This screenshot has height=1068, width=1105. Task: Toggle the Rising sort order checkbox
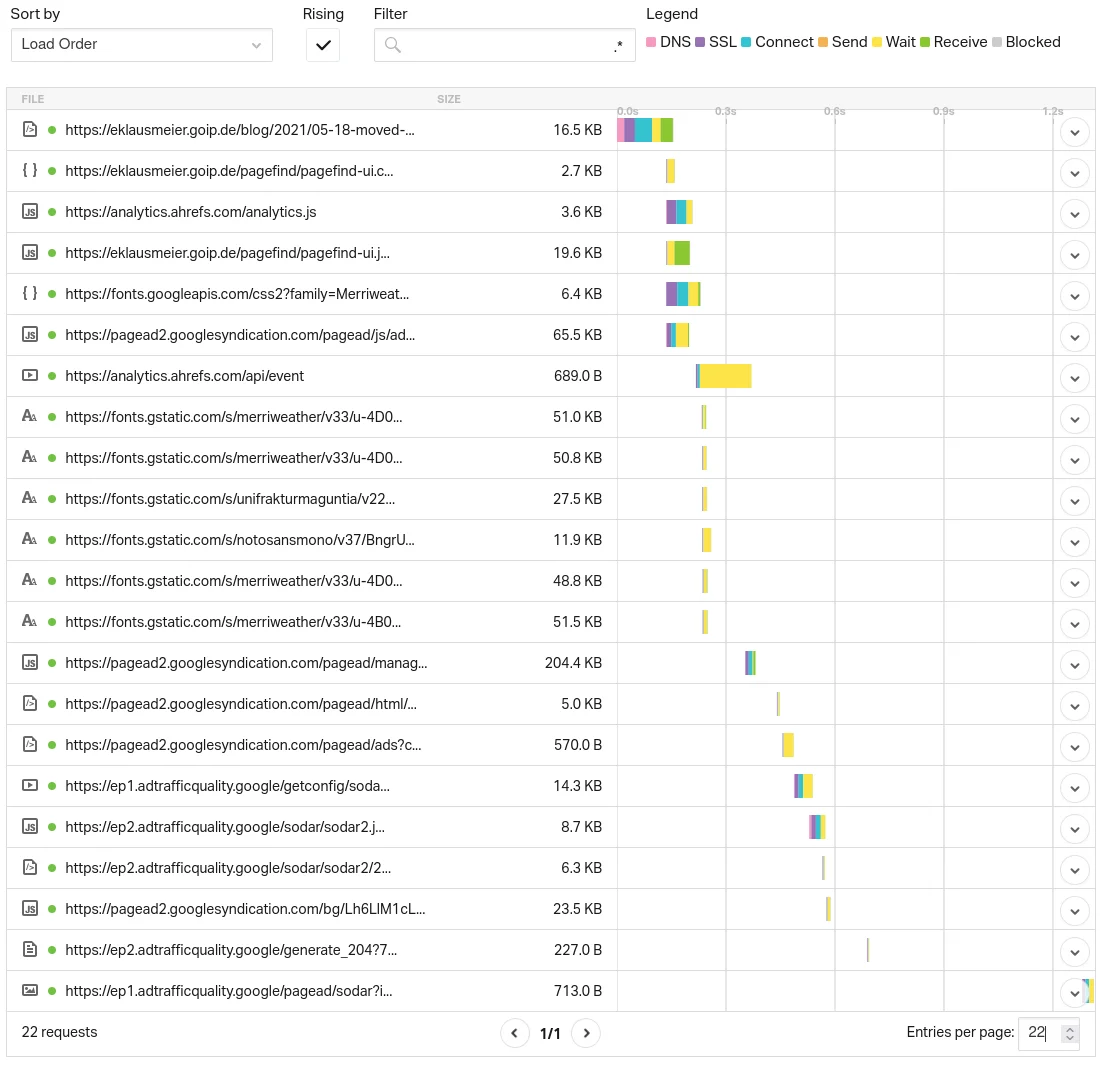(323, 45)
